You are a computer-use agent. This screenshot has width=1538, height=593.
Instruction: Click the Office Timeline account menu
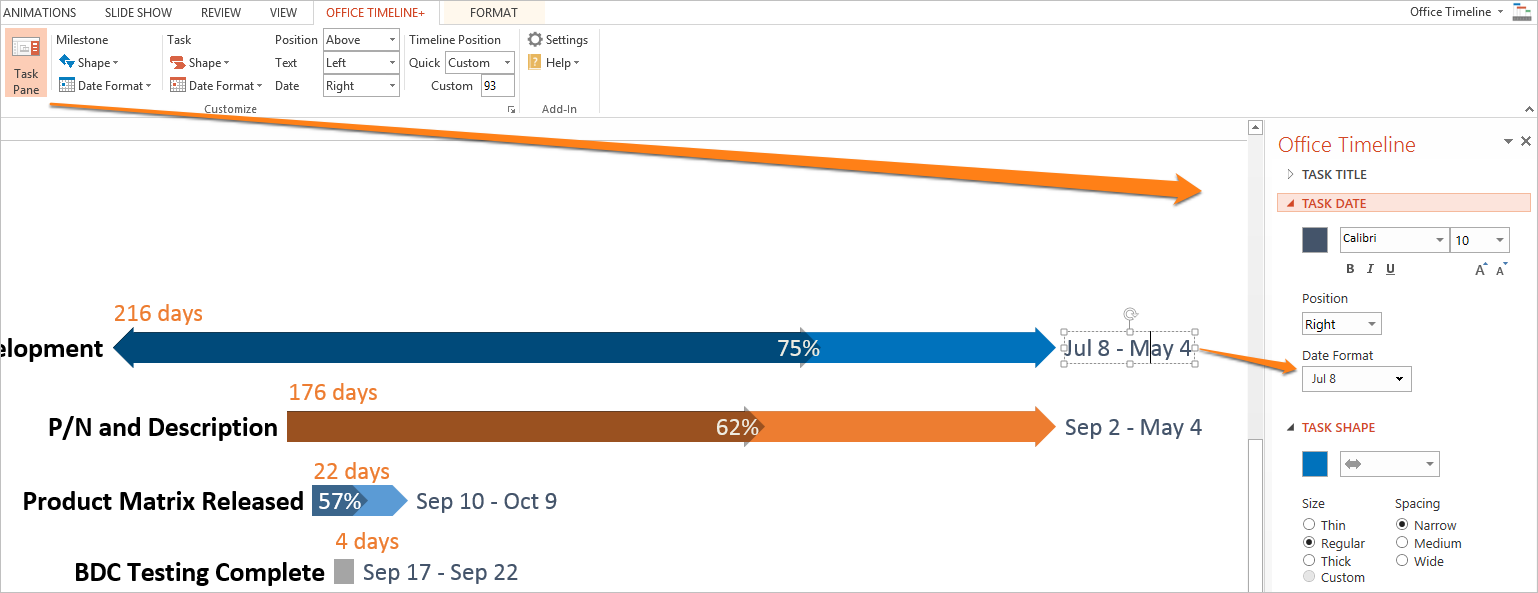click(x=1456, y=12)
